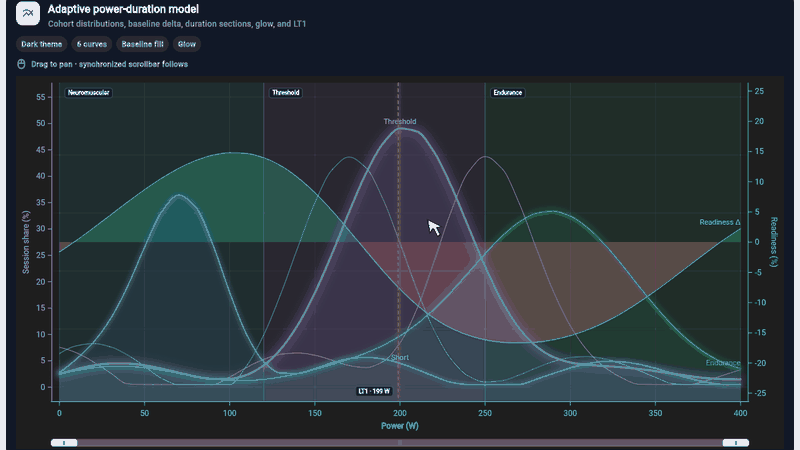Screen dimensions: 800x450
Task: Click the 'Session share (%)' axis title
Action: [x=26, y=242]
